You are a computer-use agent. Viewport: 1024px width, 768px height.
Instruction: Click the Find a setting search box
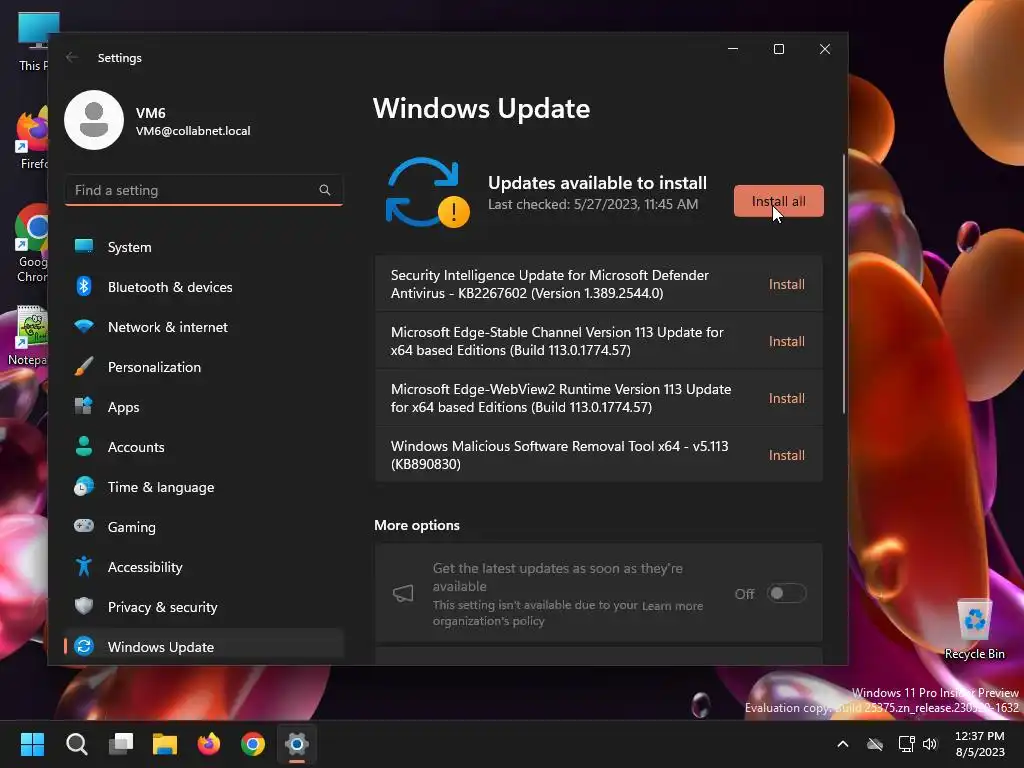[204, 190]
